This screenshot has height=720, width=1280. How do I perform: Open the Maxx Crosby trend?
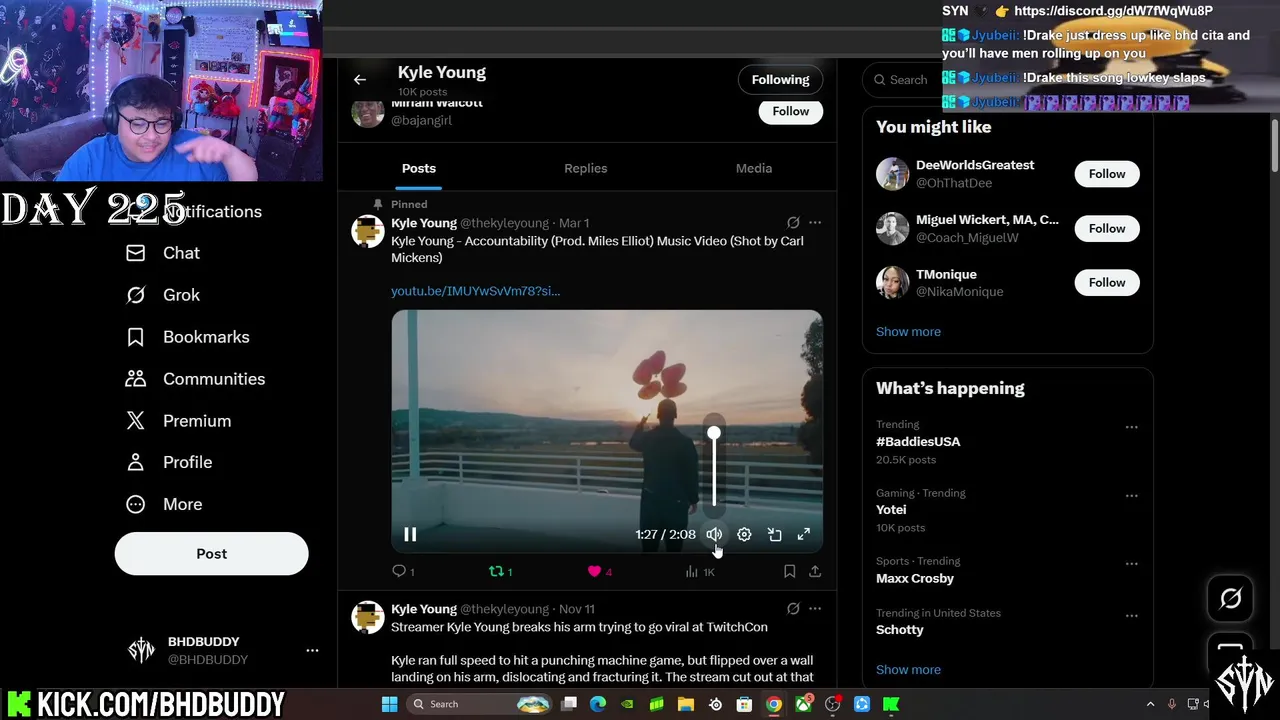pyautogui.click(x=915, y=578)
